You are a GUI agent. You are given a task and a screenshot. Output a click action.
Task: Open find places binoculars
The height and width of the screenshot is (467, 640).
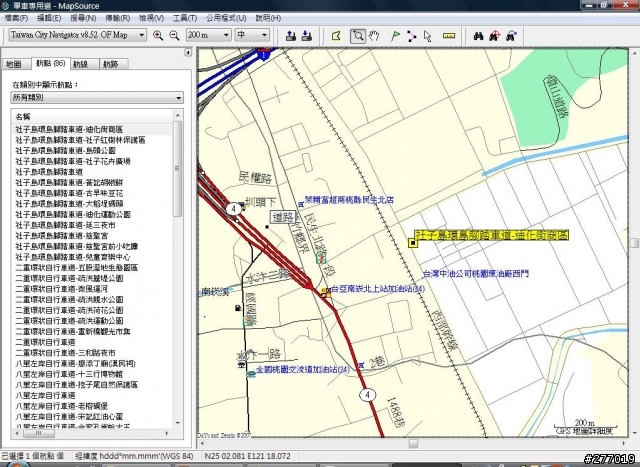pyautogui.click(x=478, y=36)
